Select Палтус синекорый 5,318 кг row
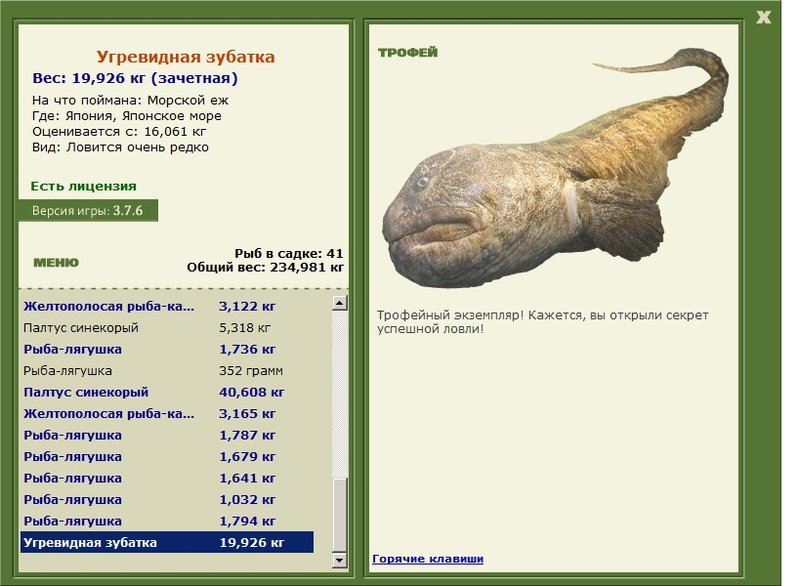Screen dimensions: 800x586 (x=167, y=328)
